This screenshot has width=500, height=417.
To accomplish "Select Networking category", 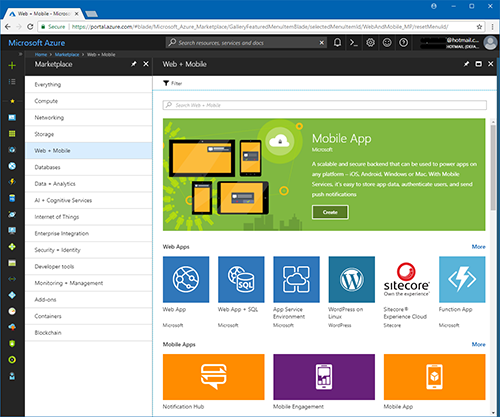I will pos(89,118).
